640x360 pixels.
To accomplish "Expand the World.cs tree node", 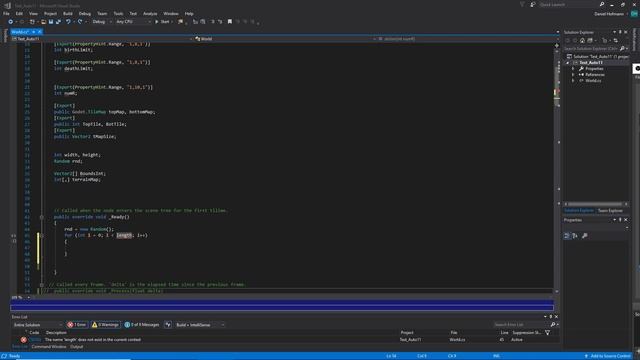I will pyautogui.click(x=573, y=81).
